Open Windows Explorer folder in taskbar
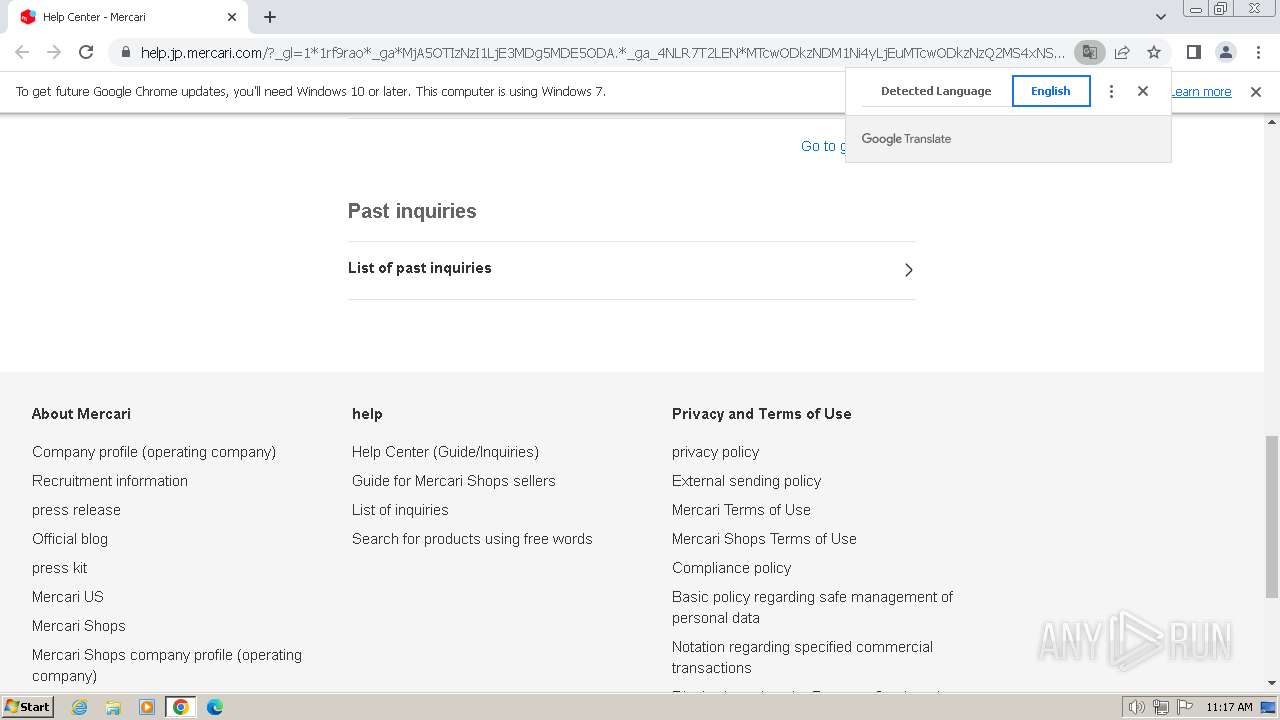This screenshot has width=1280, height=720. click(113, 707)
